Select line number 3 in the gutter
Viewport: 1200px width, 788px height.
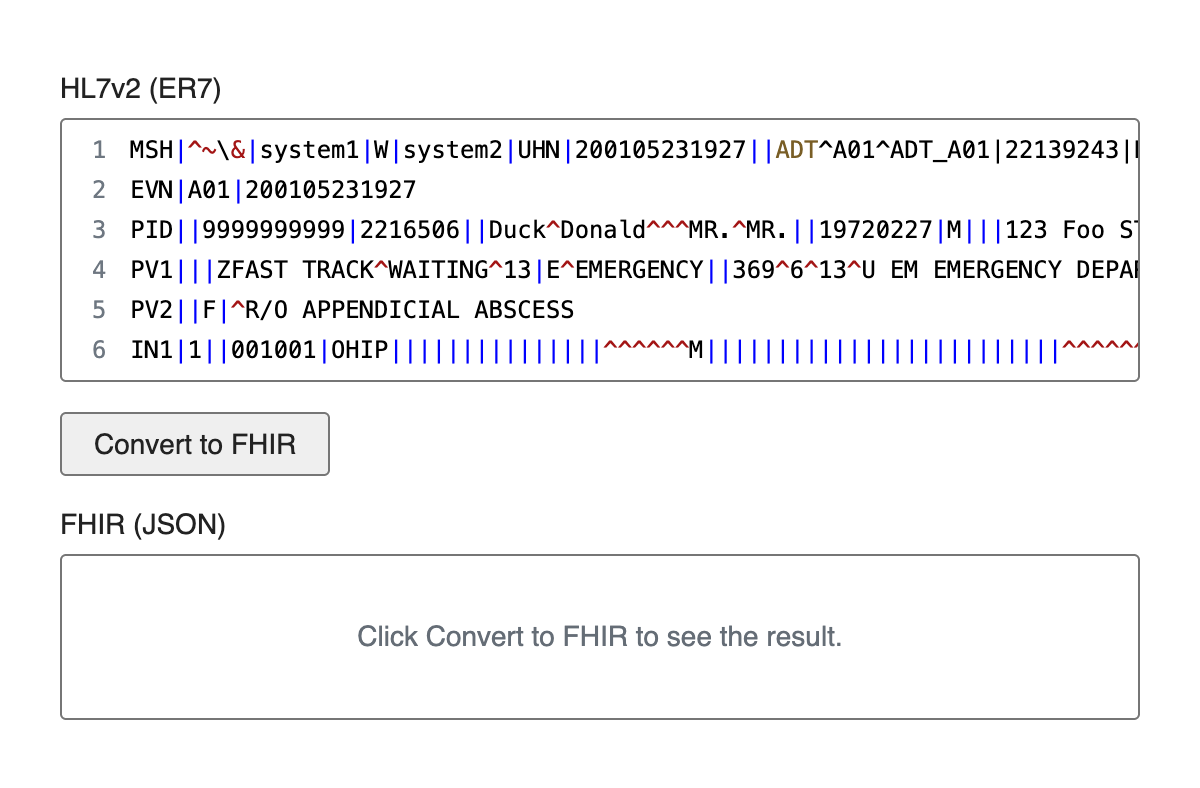(x=99, y=230)
